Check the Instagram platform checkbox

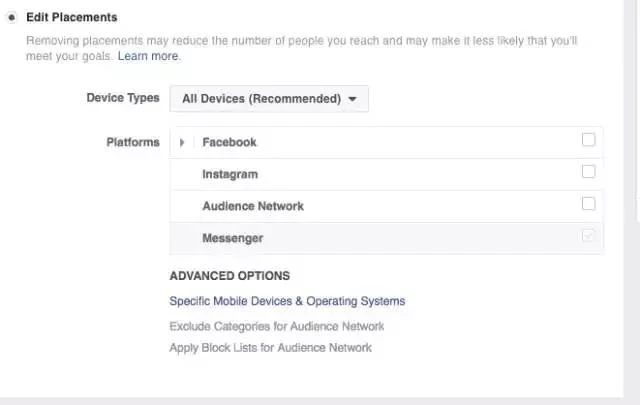(589, 171)
